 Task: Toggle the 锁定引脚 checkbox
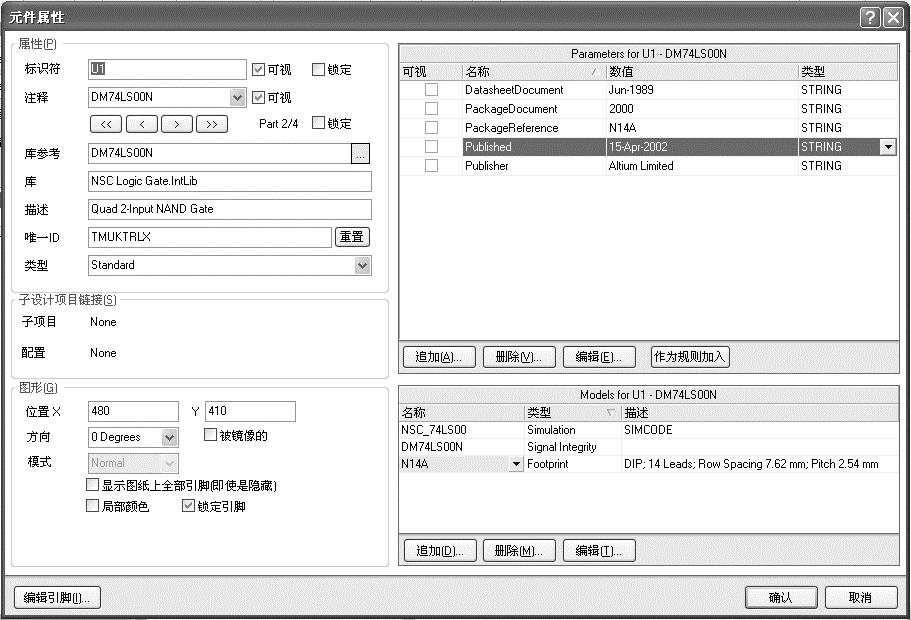pos(188,506)
